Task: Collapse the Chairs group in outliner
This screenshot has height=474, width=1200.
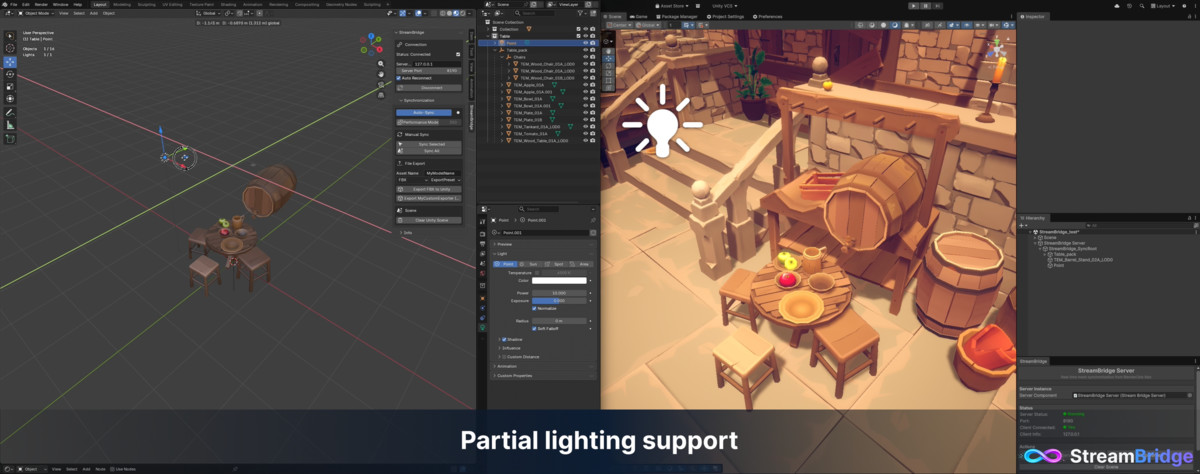Action: pyautogui.click(x=502, y=57)
